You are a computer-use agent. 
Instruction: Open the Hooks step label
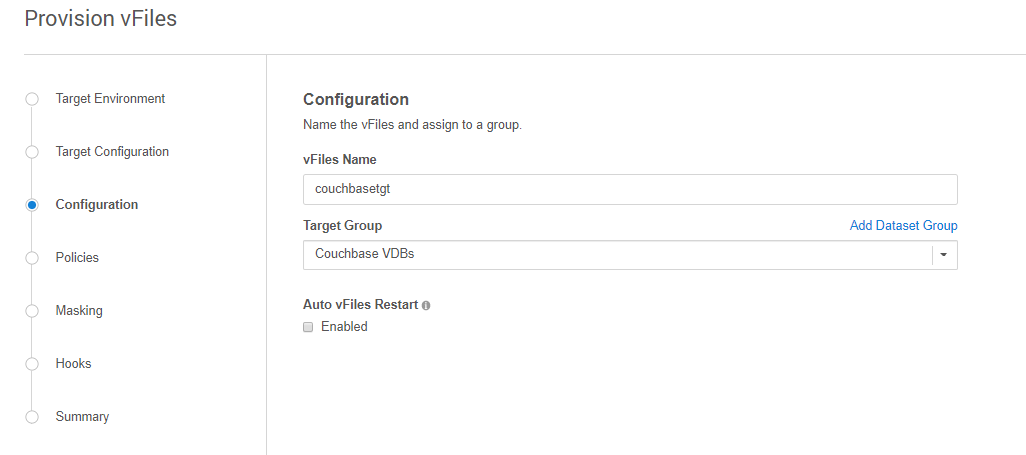pos(73,364)
